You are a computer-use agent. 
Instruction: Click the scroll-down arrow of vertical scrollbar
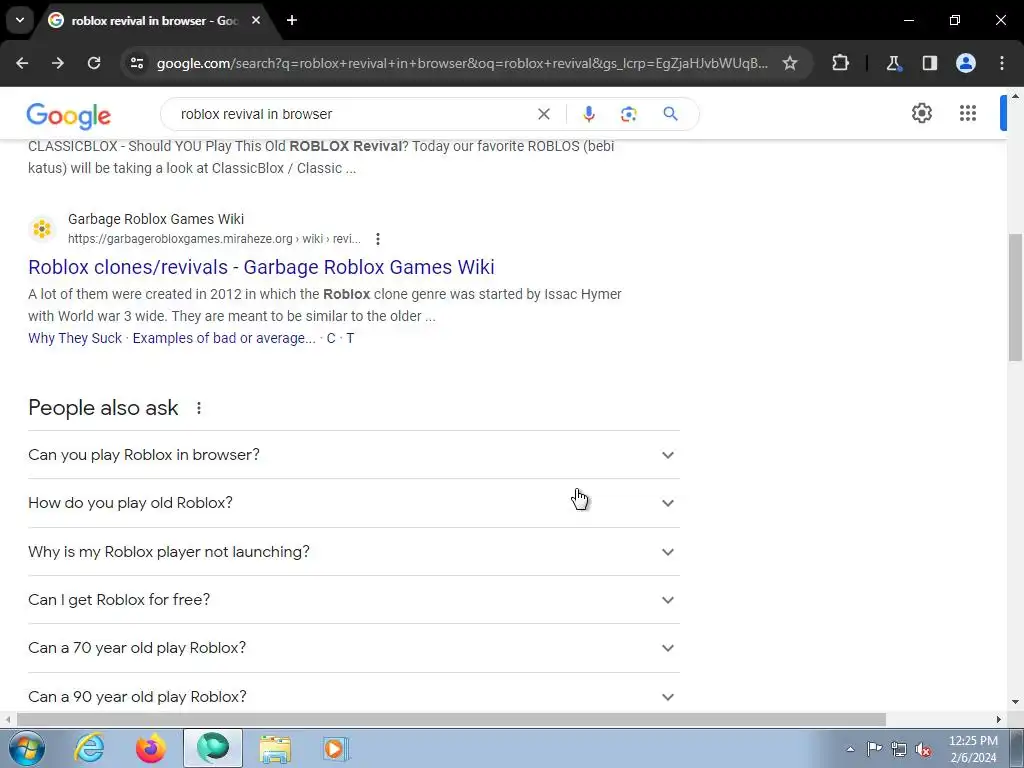(x=1015, y=702)
